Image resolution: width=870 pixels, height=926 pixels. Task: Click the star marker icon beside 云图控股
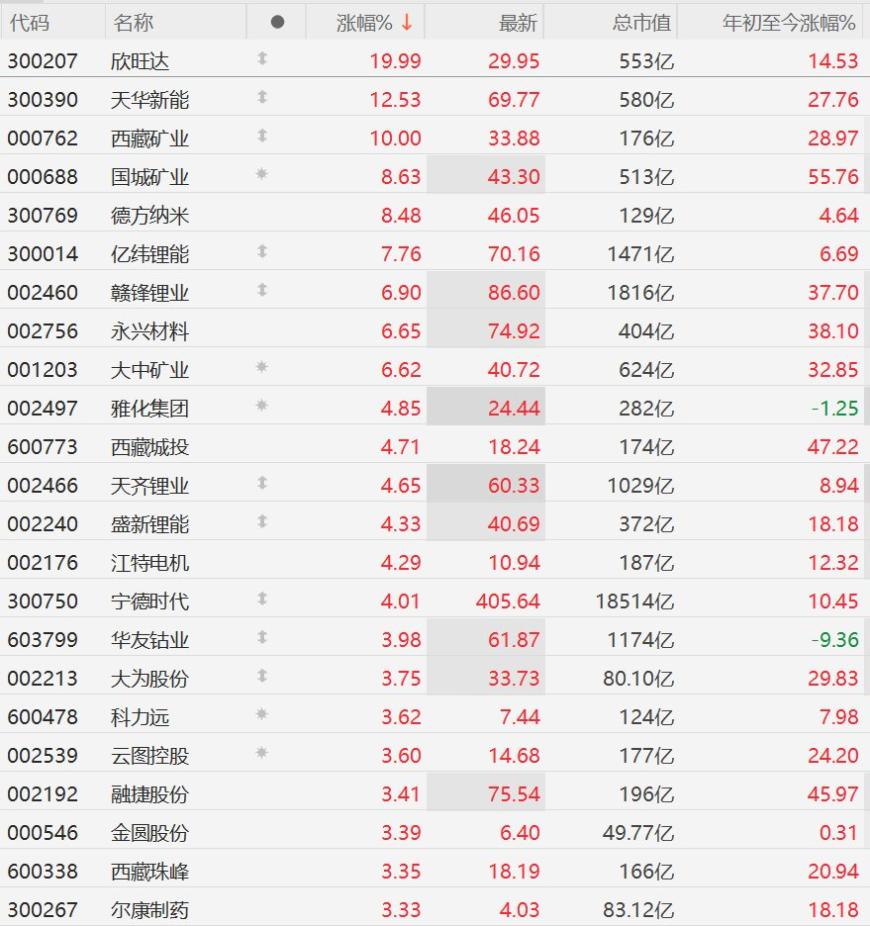262,754
